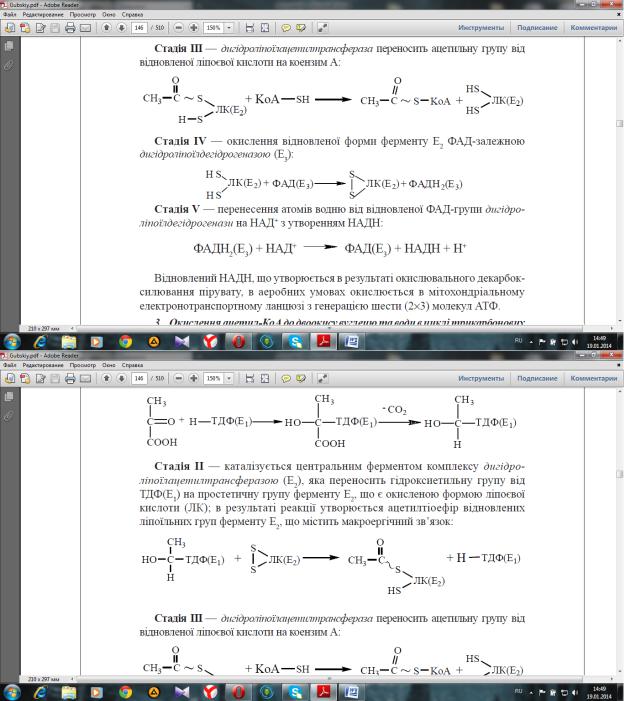The width and height of the screenshot is (624, 701).
Task: Click RU language indicator in upper tray
Action: coord(519,341)
